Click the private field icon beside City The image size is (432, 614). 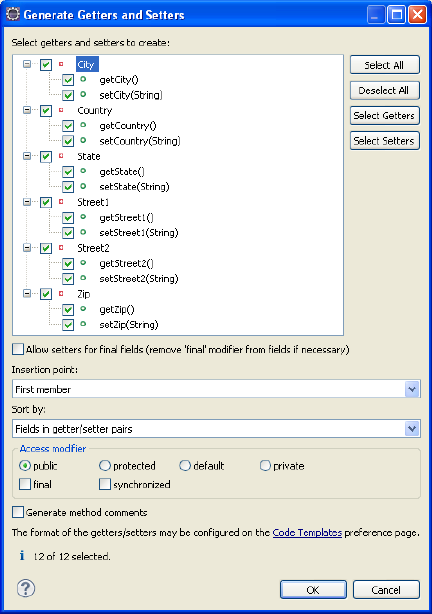coord(61,64)
